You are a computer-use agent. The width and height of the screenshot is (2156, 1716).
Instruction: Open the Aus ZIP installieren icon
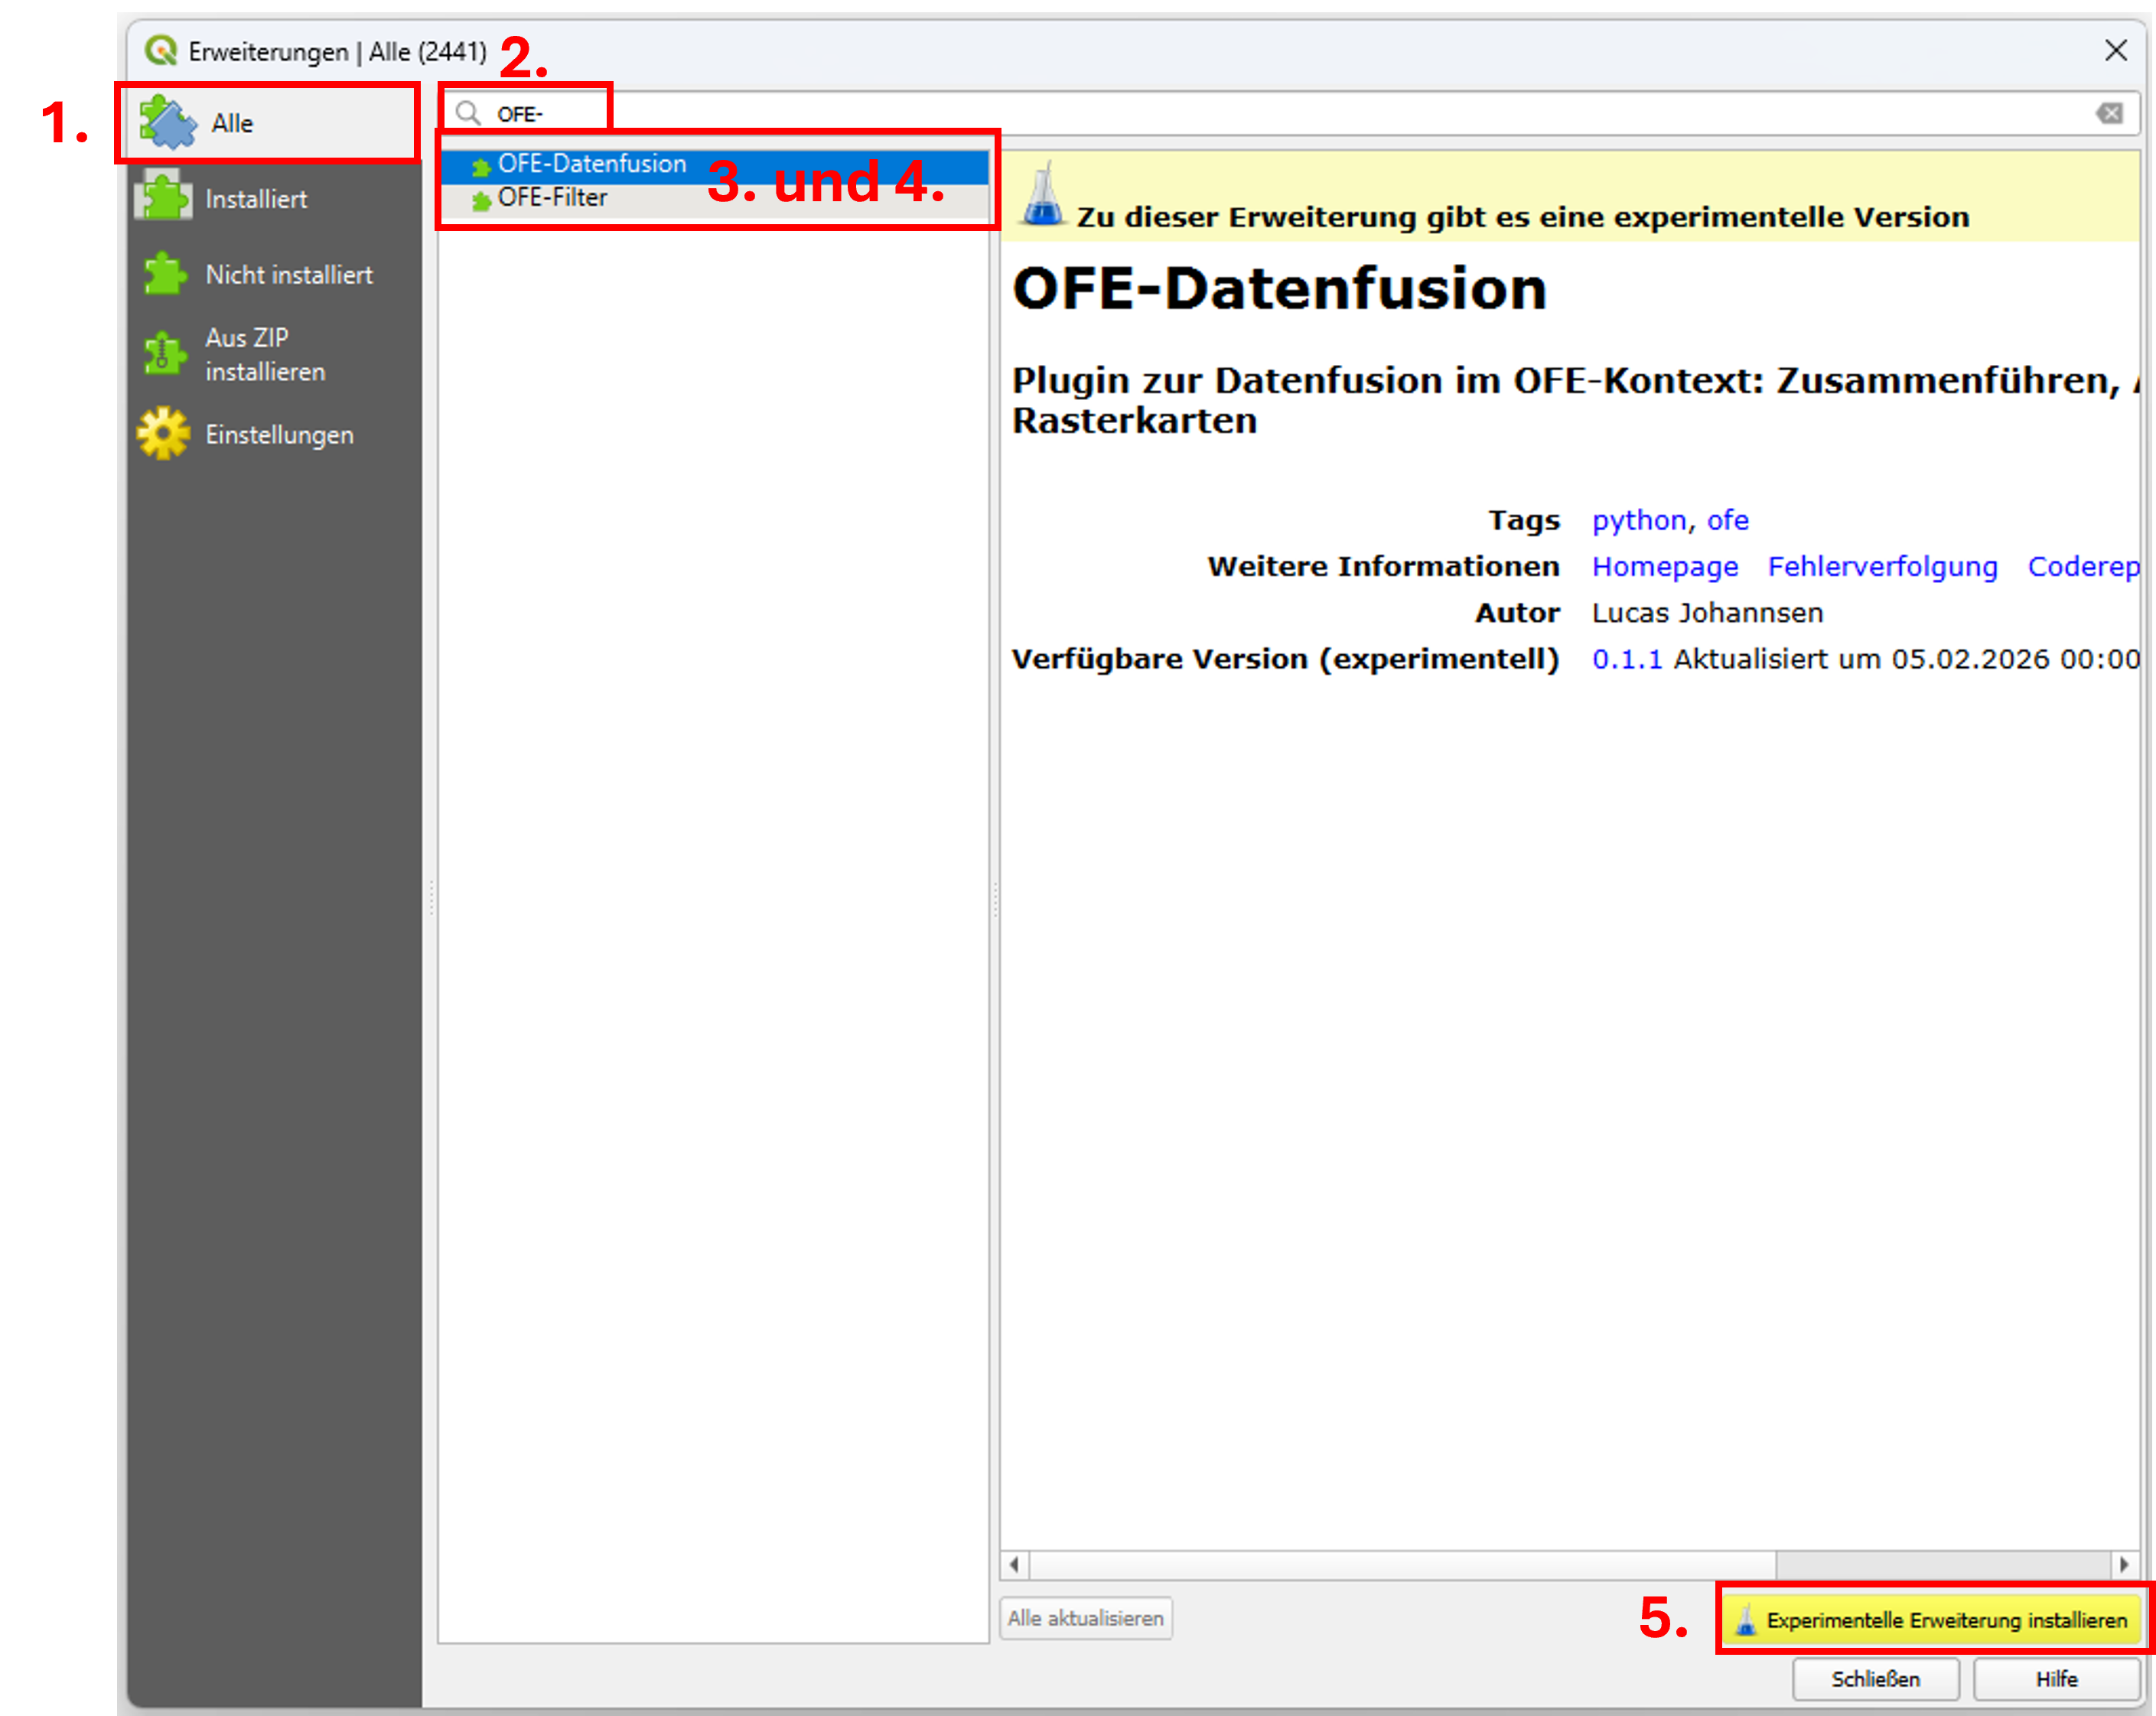coord(164,353)
